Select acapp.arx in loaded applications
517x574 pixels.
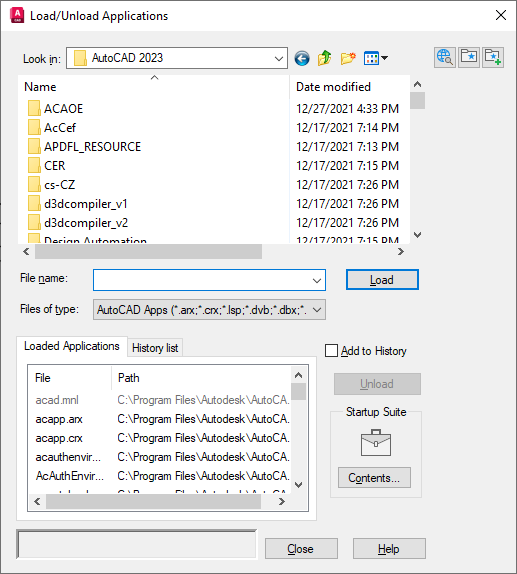(59, 419)
